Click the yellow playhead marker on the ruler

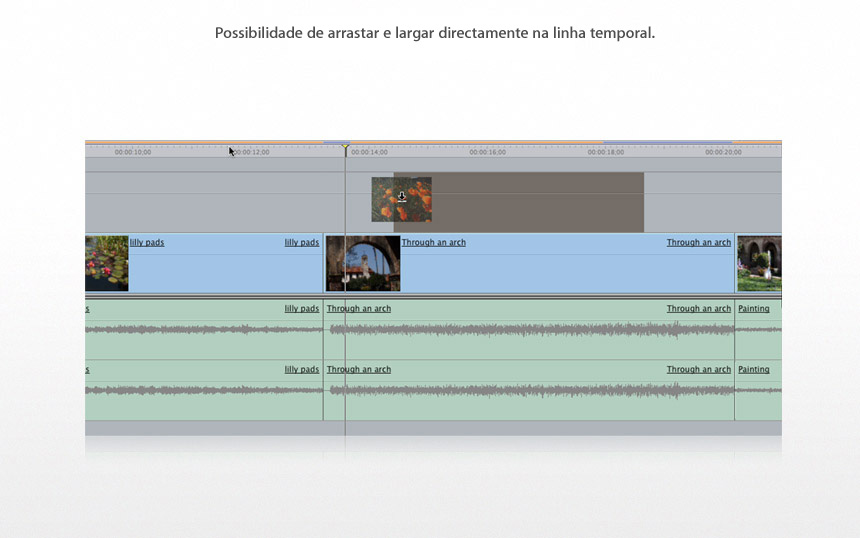click(346, 151)
